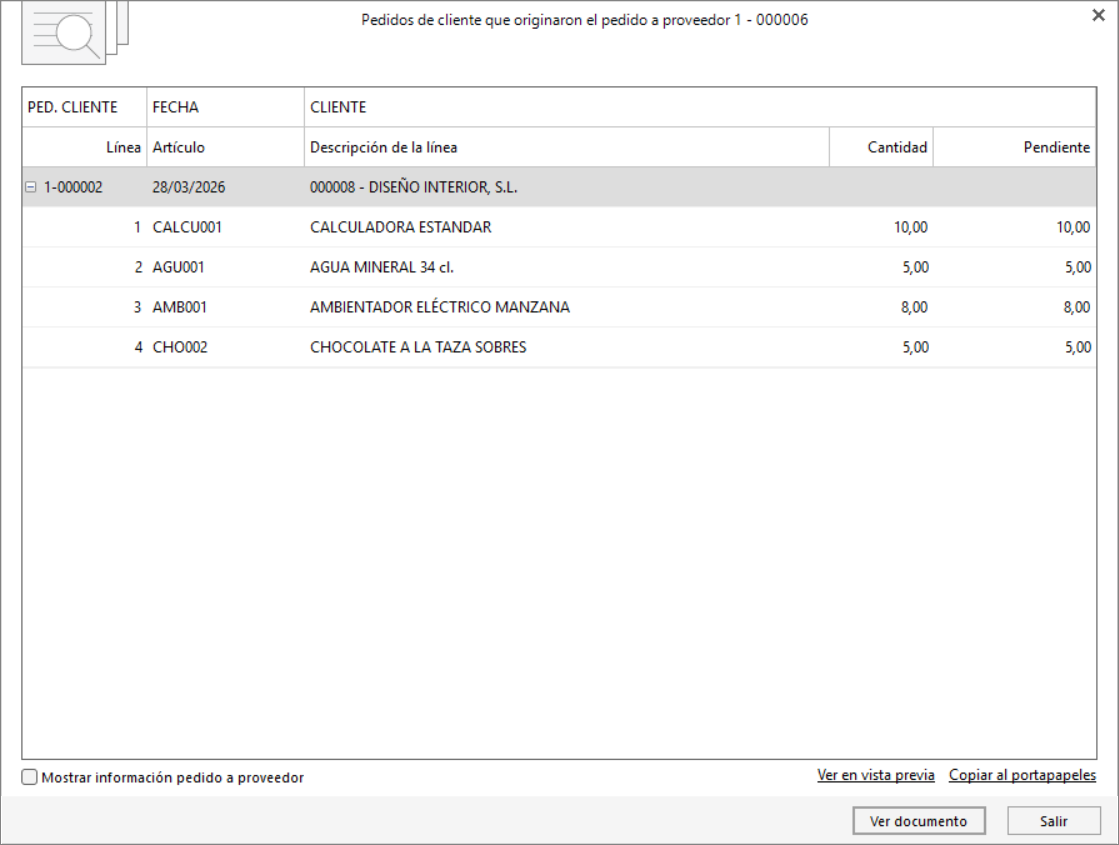Select article CALCU001
This screenshot has width=1119, height=845.
click(187, 227)
